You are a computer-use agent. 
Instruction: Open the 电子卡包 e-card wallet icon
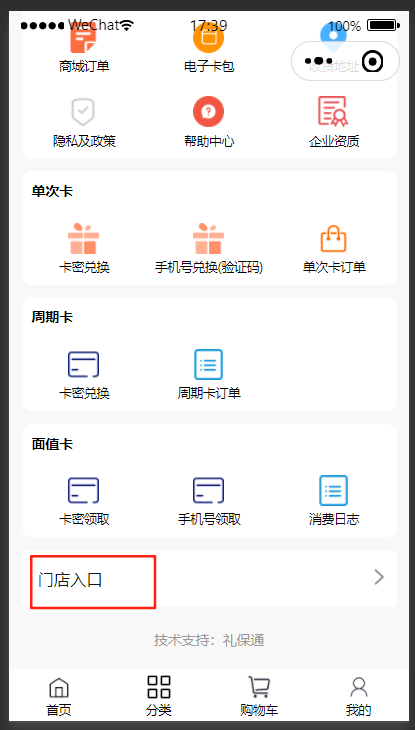209,38
